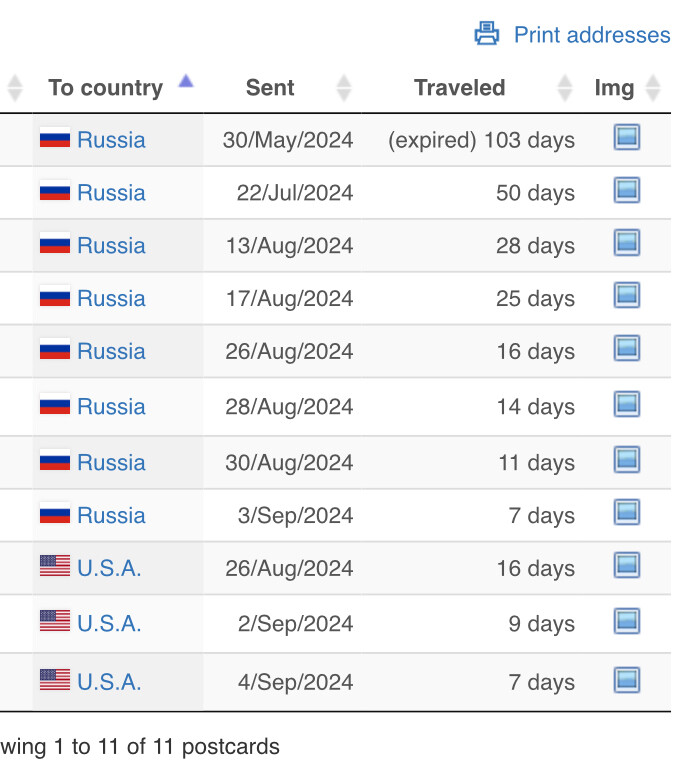Sort table by Img column
The height and width of the screenshot is (779, 686).
(x=614, y=88)
